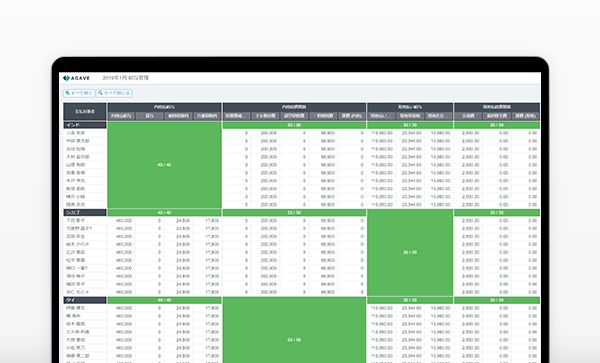Click the 支払対象者 header cell

85,112
